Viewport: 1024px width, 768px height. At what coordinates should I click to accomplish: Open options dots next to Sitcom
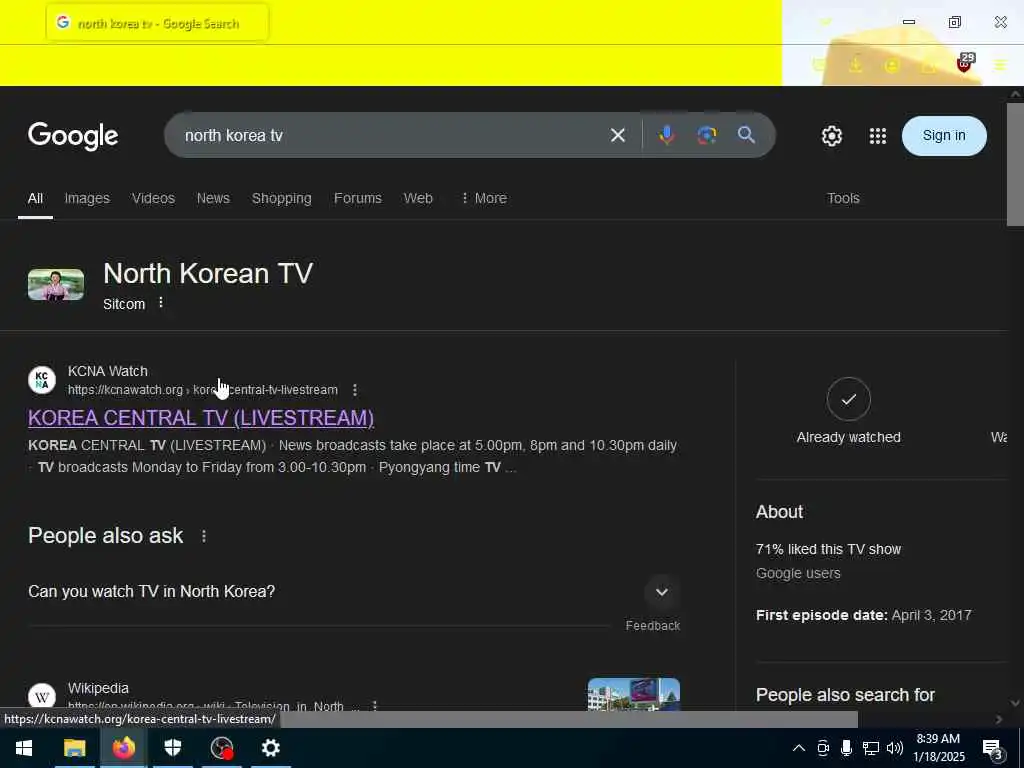click(161, 303)
